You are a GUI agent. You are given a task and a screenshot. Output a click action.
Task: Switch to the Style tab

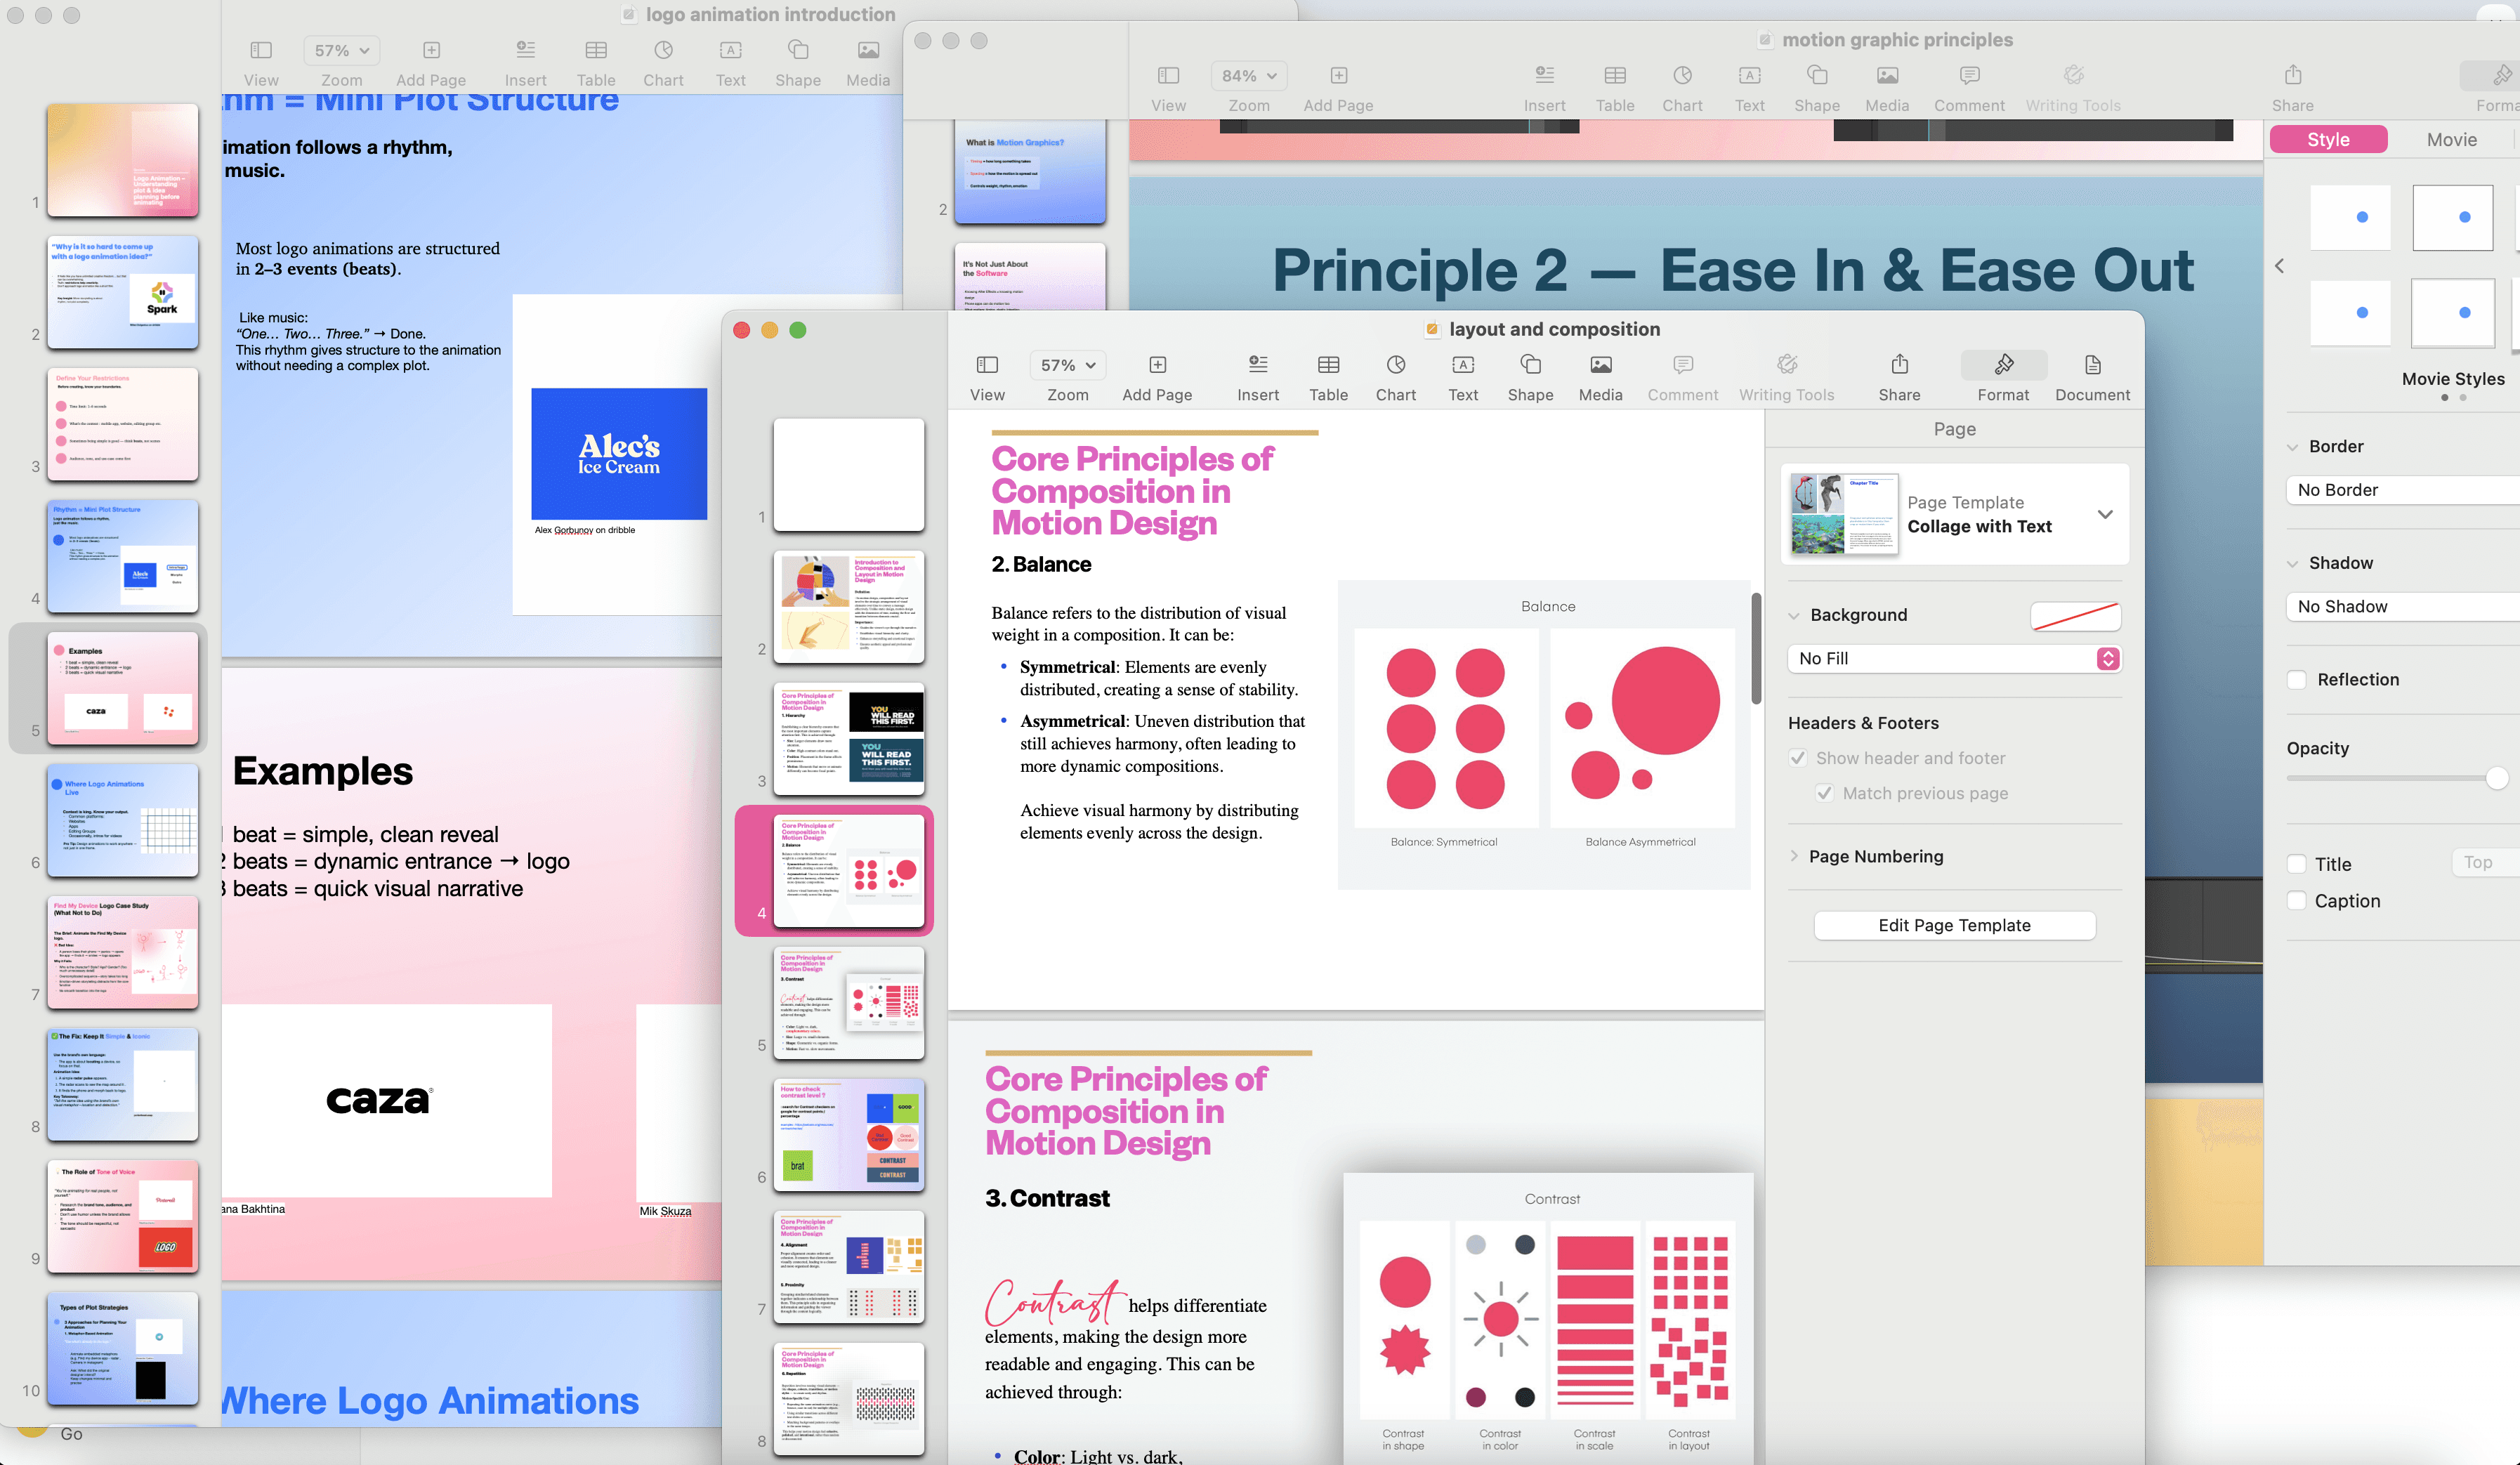pos(2328,140)
